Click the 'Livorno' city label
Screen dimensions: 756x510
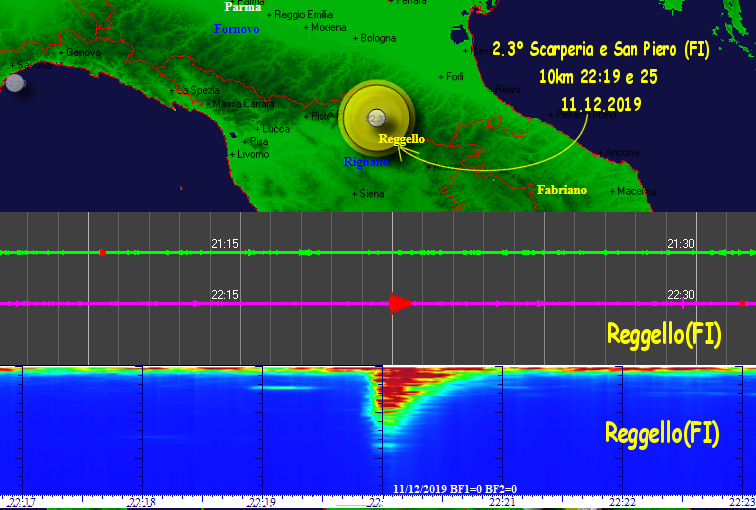tap(253, 154)
